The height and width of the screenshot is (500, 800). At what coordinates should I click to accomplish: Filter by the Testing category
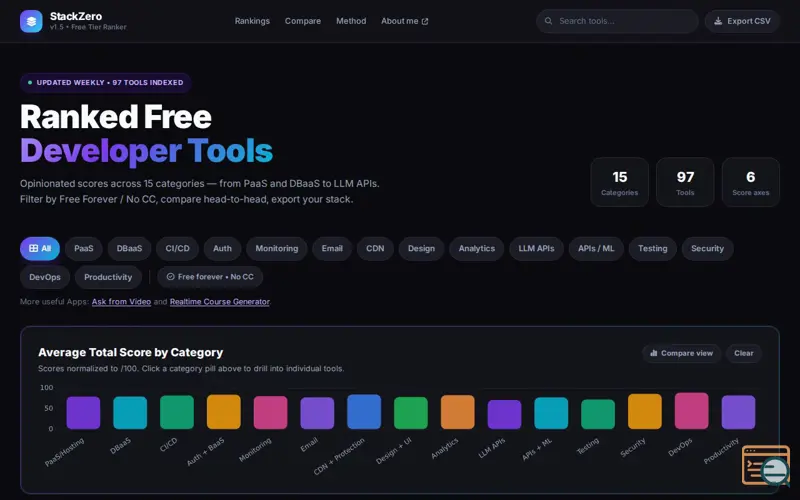(x=653, y=248)
